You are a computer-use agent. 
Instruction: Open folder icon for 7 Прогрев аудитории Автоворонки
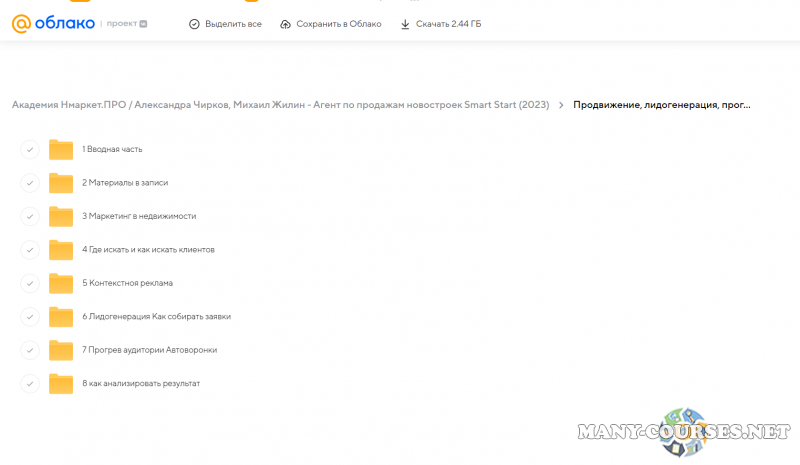pyautogui.click(x=61, y=350)
